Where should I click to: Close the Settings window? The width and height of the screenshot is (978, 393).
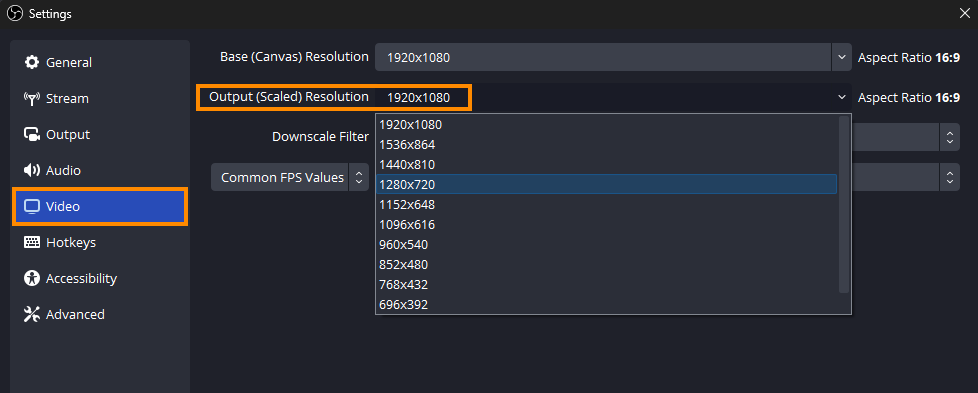point(964,13)
